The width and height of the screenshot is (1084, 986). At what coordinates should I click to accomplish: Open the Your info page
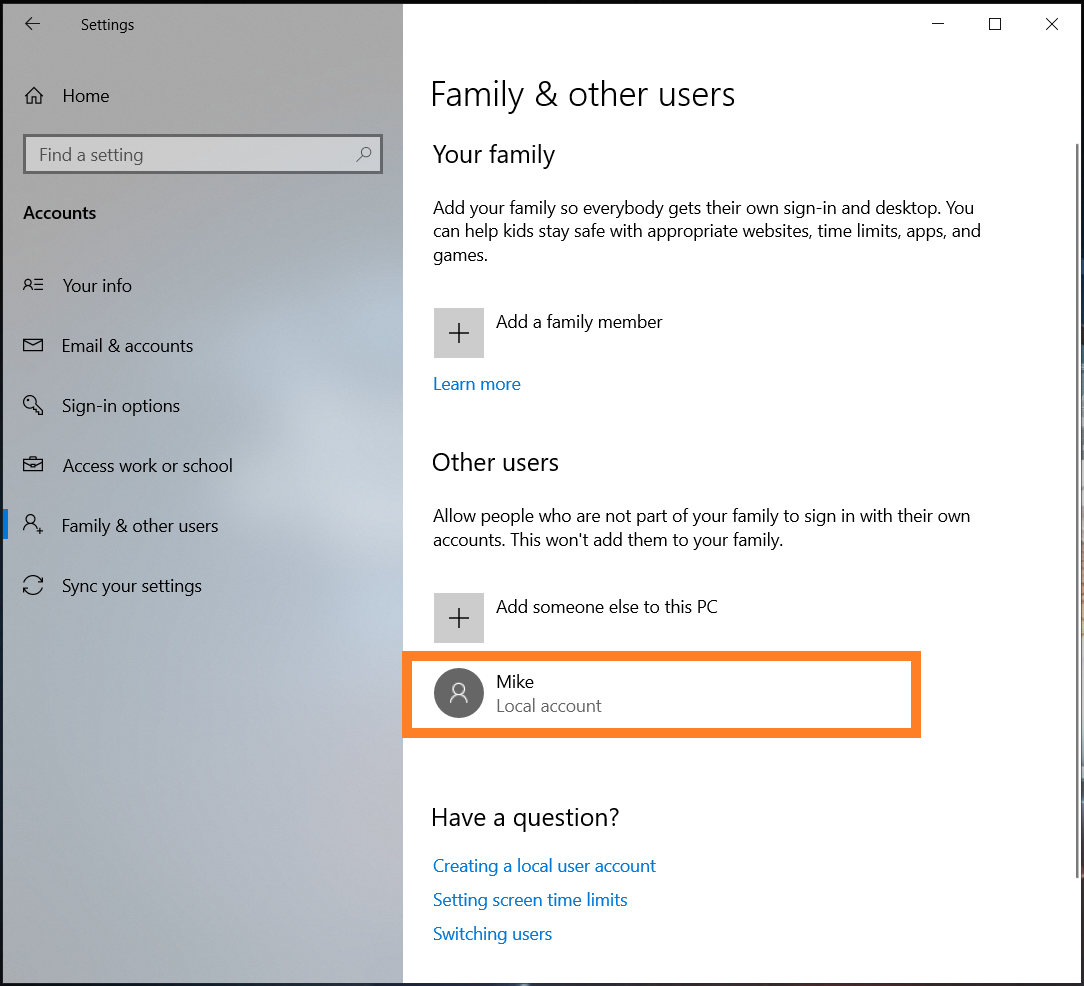tap(97, 286)
